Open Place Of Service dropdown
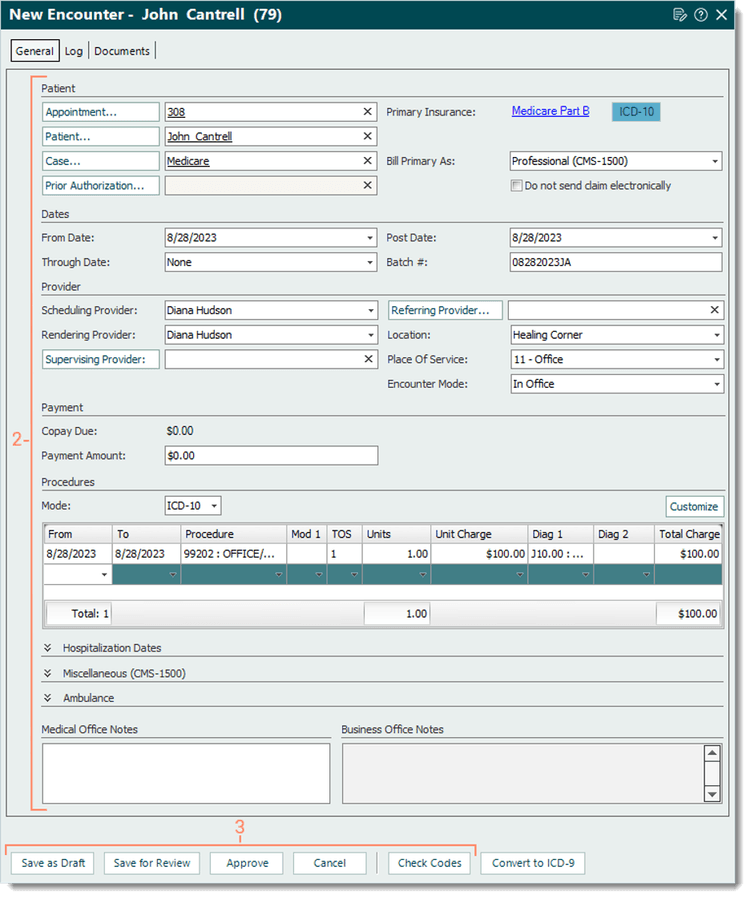This screenshot has height=899, width=750. [x=717, y=360]
